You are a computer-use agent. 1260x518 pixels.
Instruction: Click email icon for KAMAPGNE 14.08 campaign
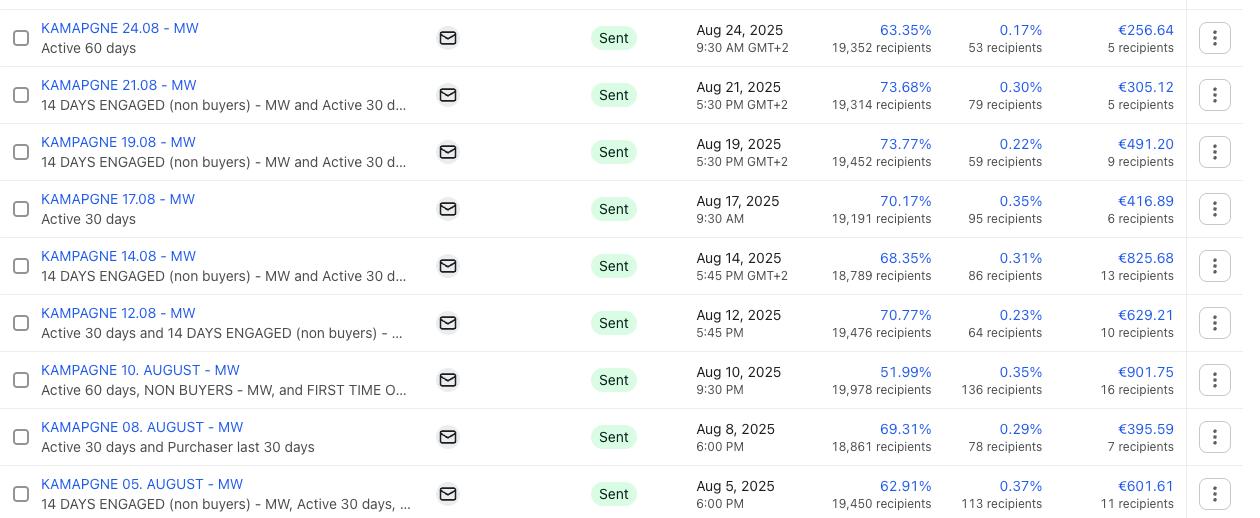[448, 266]
